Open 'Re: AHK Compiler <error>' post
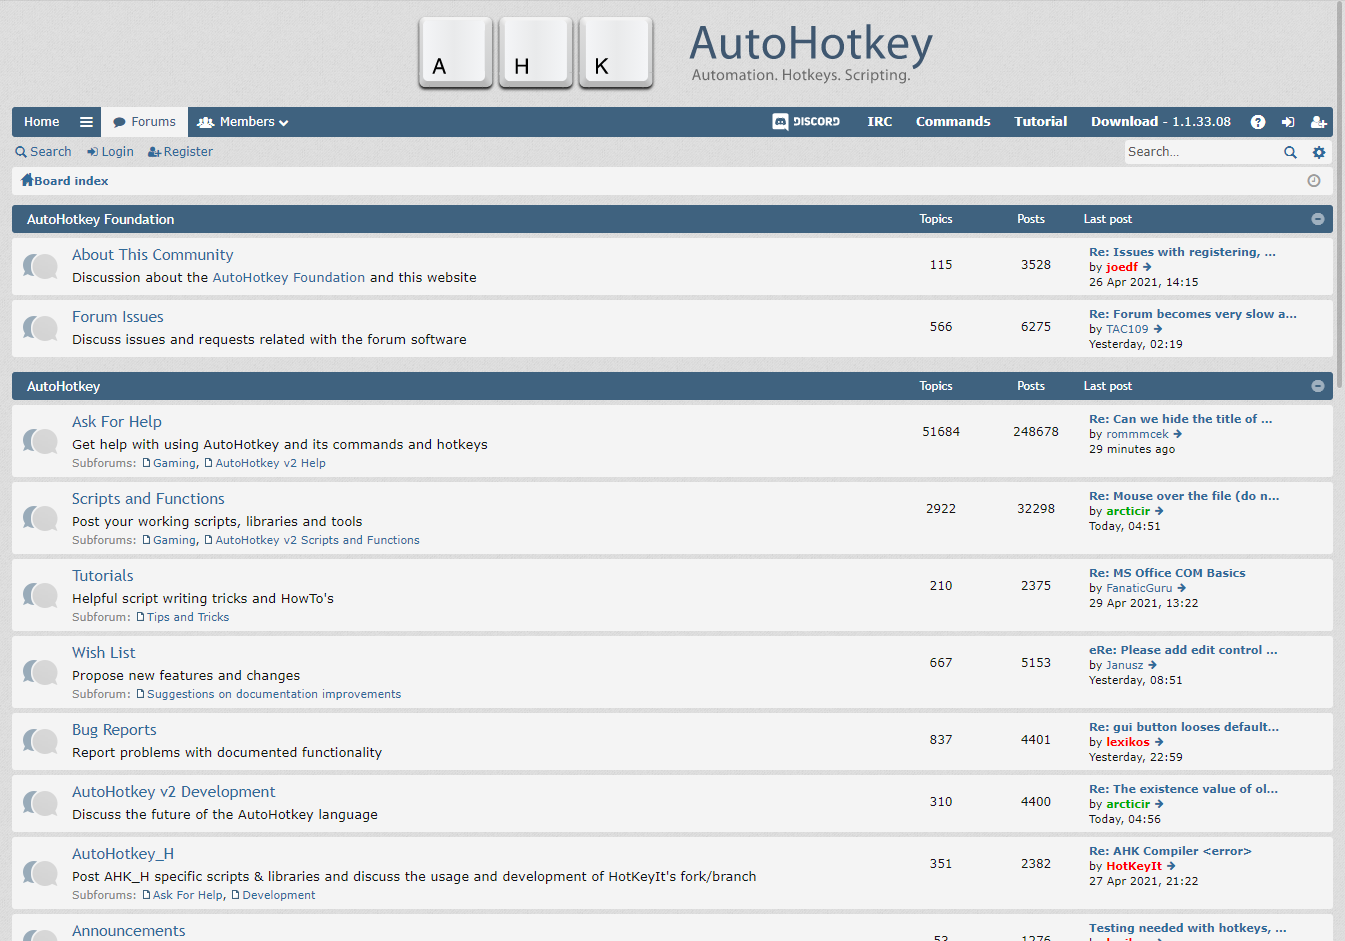Viewport: 1345px width, 941px height. pos(1170,851)
